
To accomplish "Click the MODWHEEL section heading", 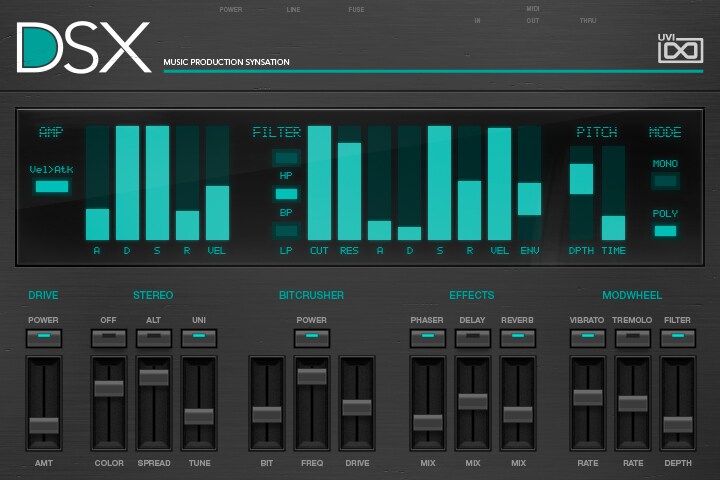I will [632, 295].
